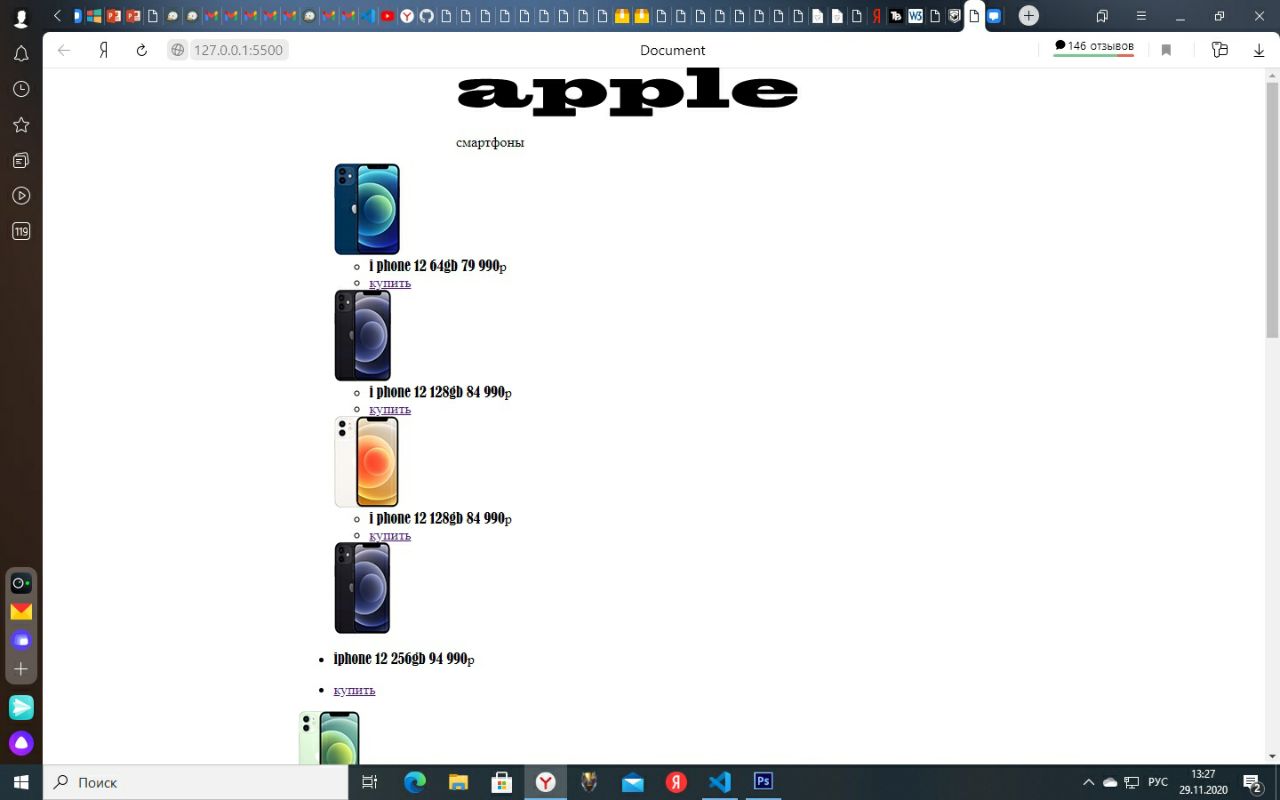The image size is (1280, 800).
Task: Open a new tab with the plus
Action: 1028,16
